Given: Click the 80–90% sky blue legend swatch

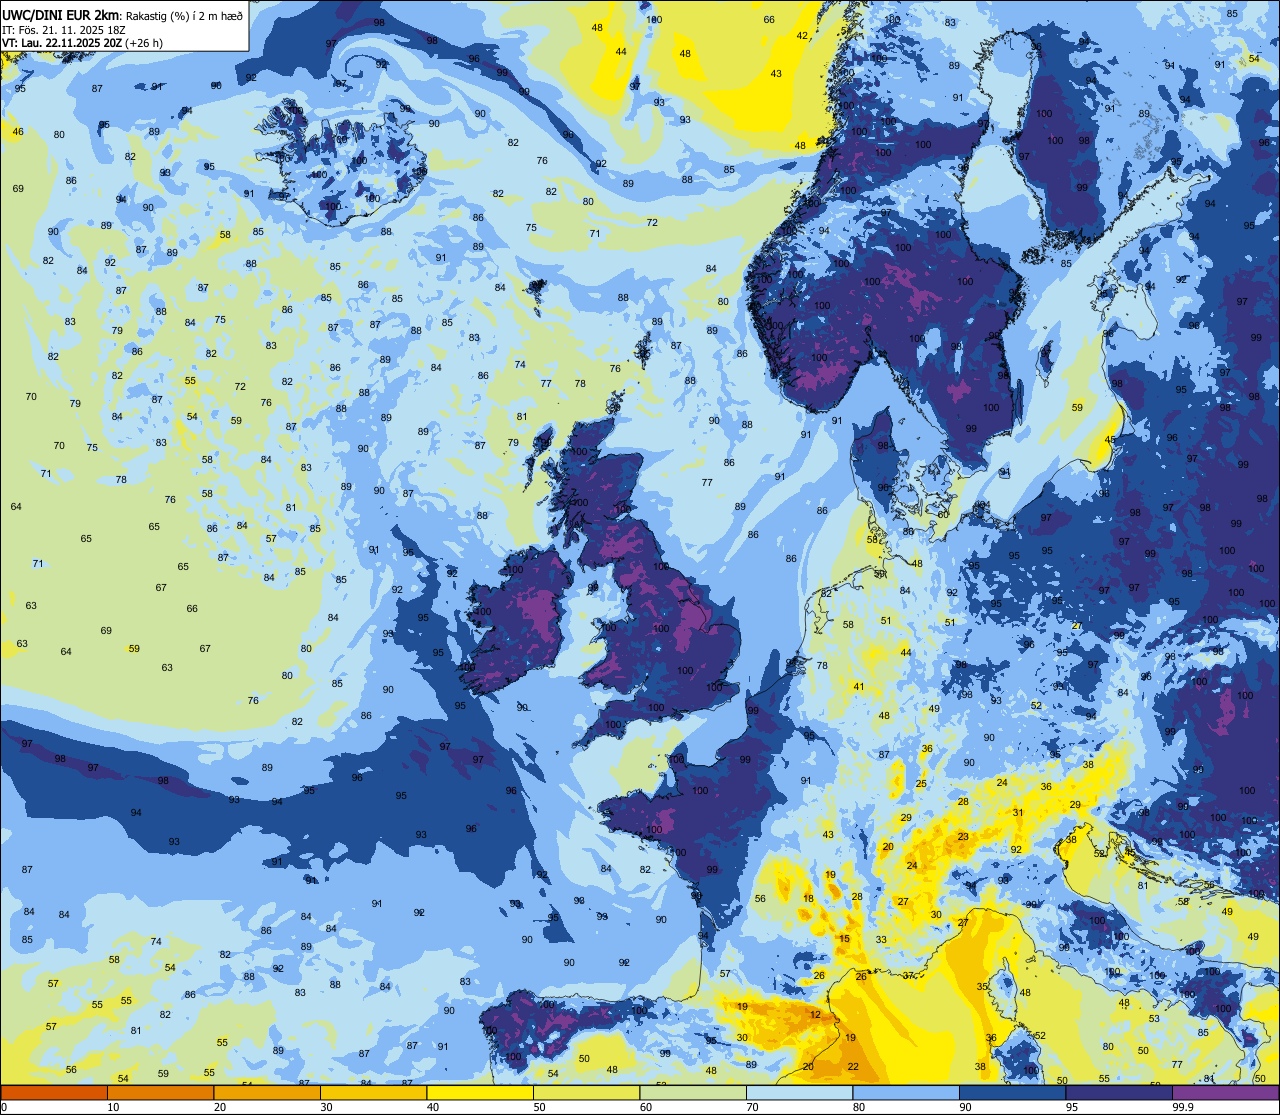Looking at the screenshot, I should (x=906, y=1092).
